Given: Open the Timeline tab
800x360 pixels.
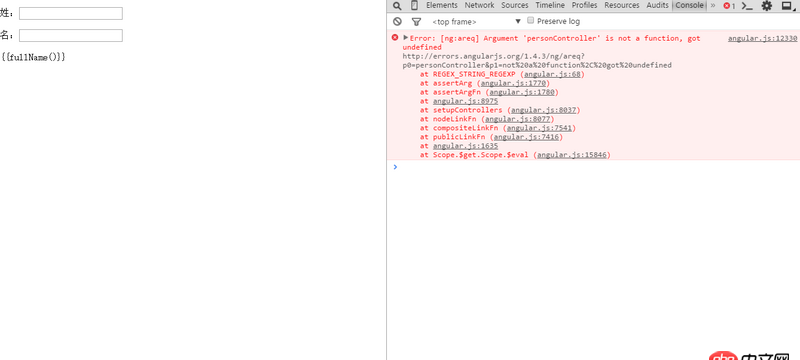Looking at the screenshot, I should [550, 5].
